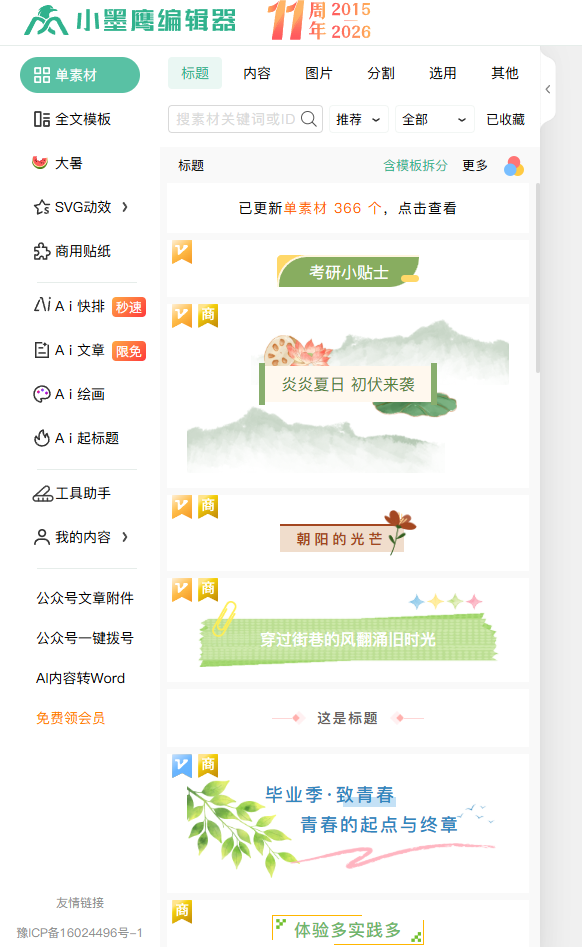Expand the SVG动效 submenu arrow
Screen dimensions: 582x947
click(125, 207)
